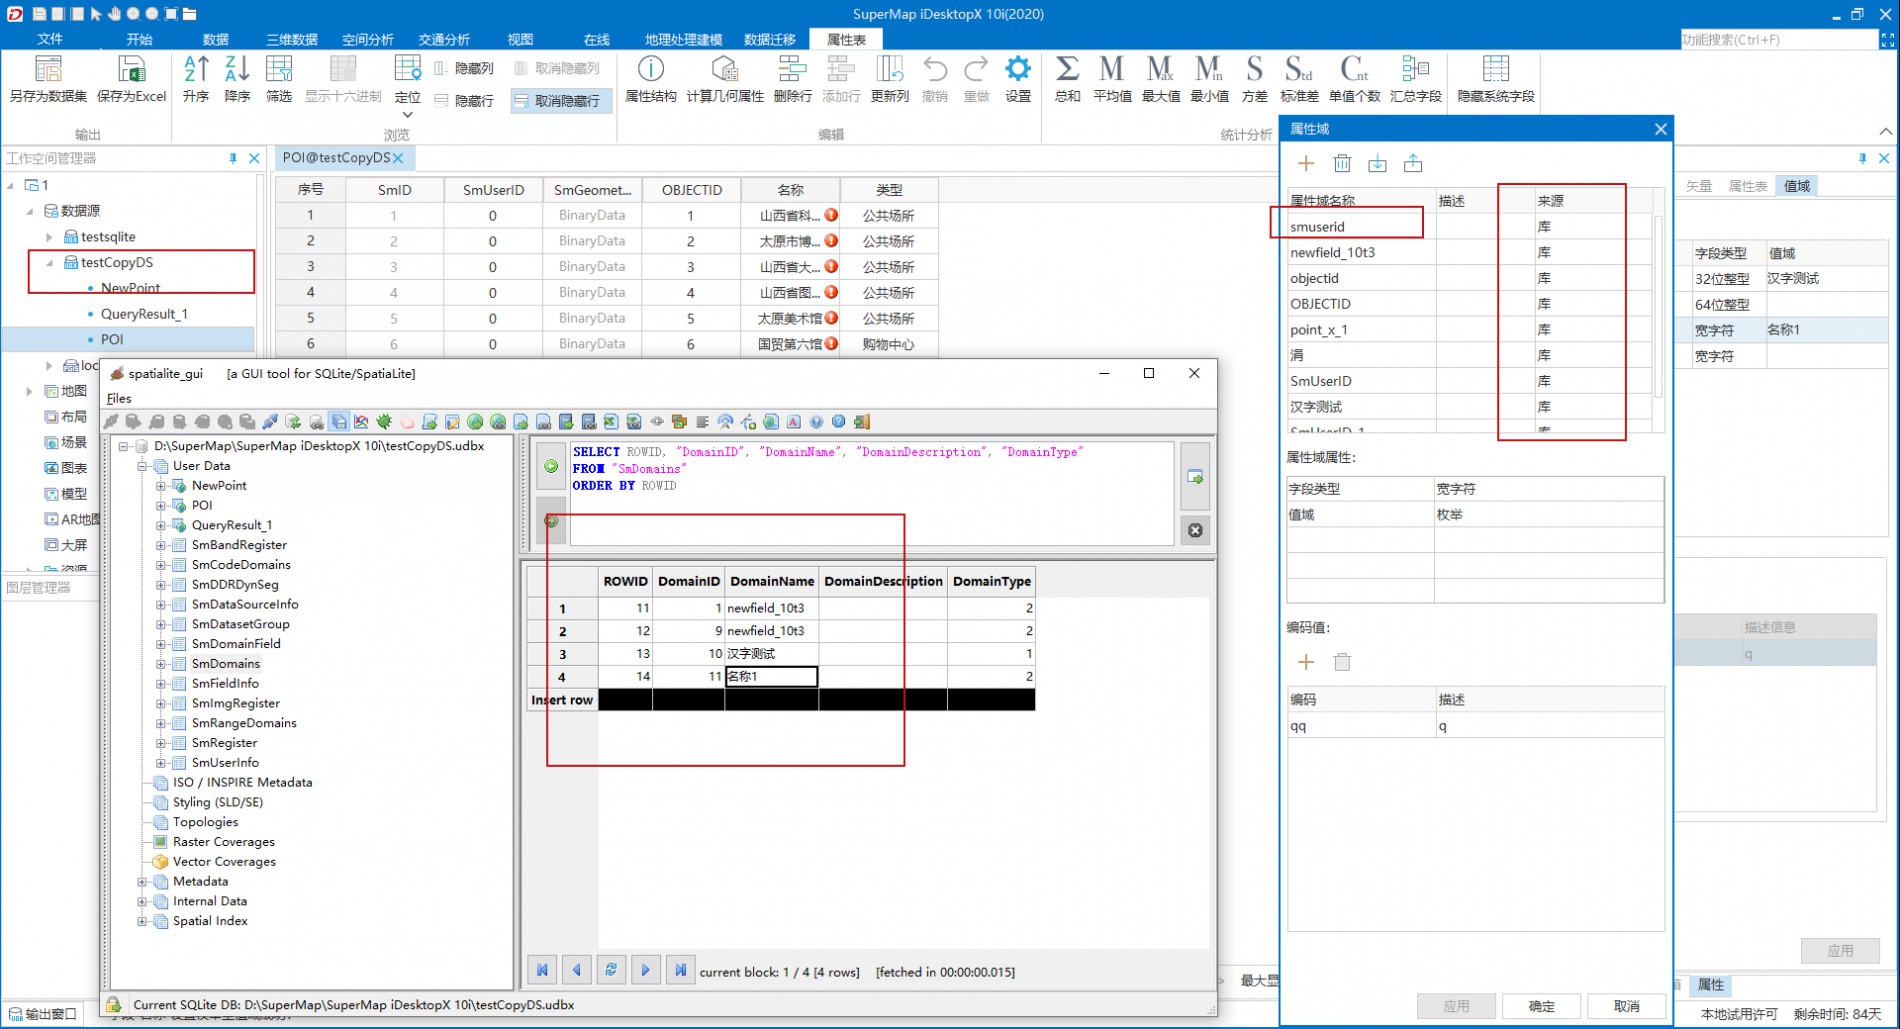Expand Metadata node in spatialite tree
The height and width of the screenshot is (1029, 1900).
click(142, 882)
